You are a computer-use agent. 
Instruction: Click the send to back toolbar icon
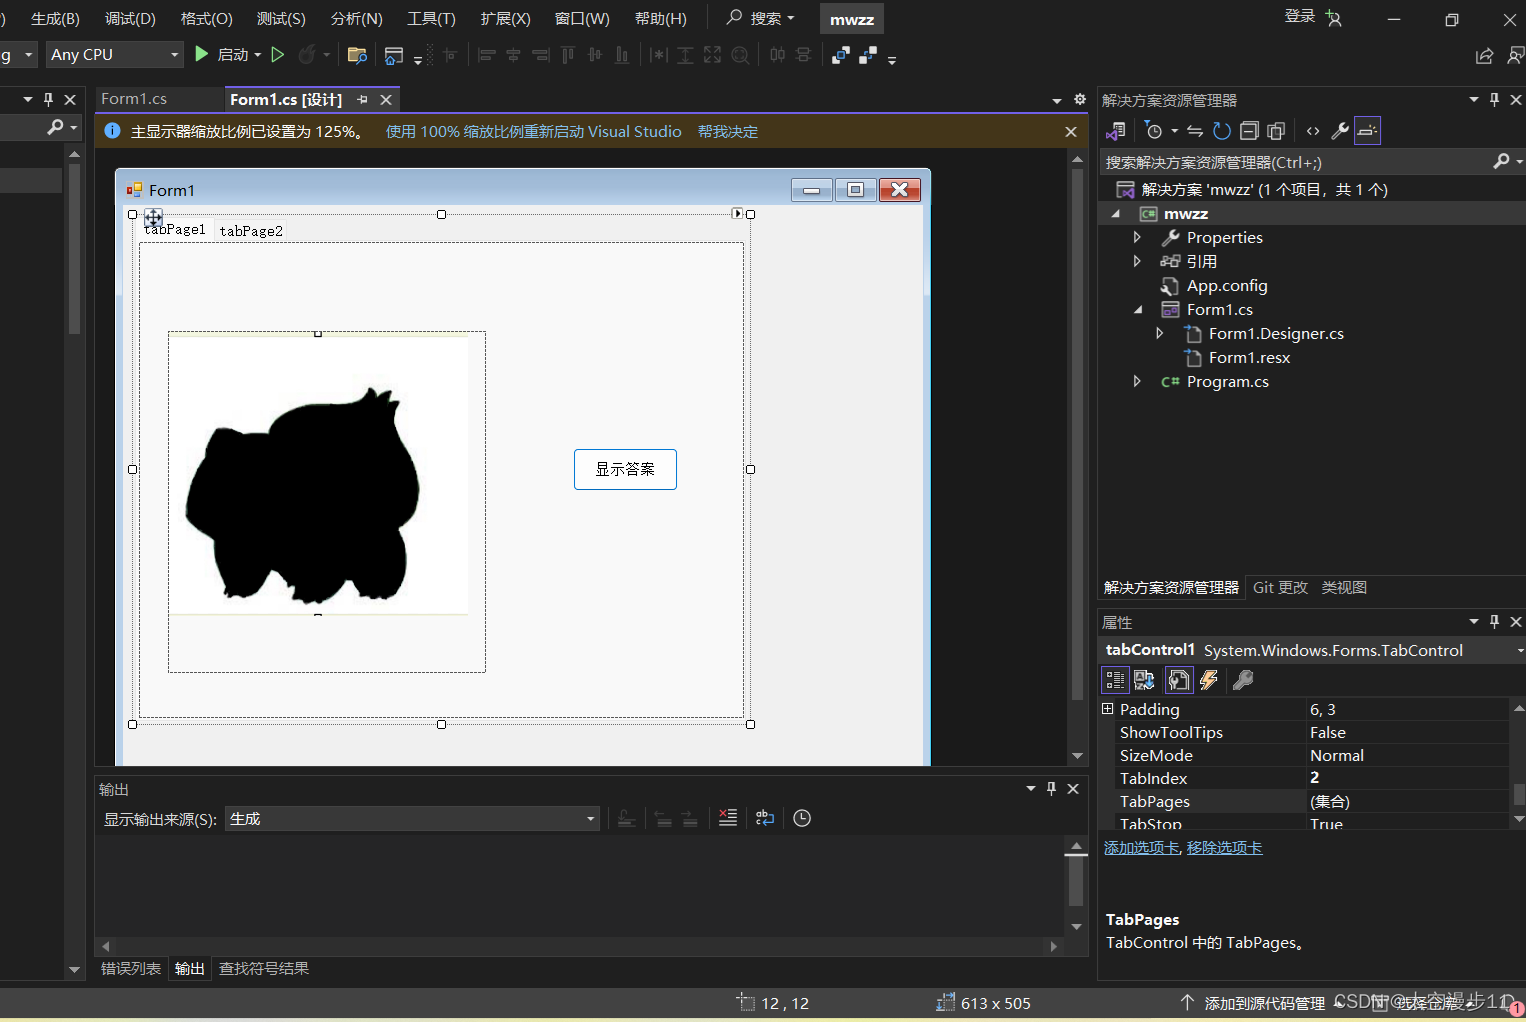point(867,55)
